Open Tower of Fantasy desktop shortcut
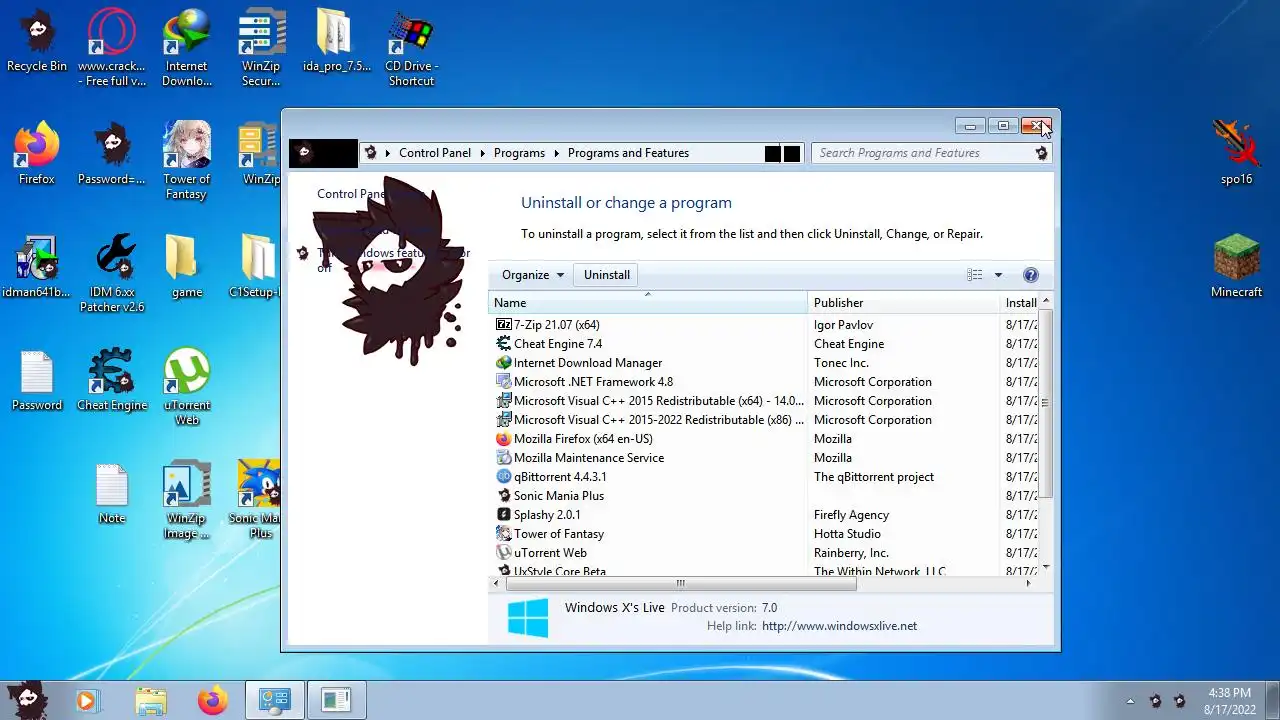 point(187,161)
